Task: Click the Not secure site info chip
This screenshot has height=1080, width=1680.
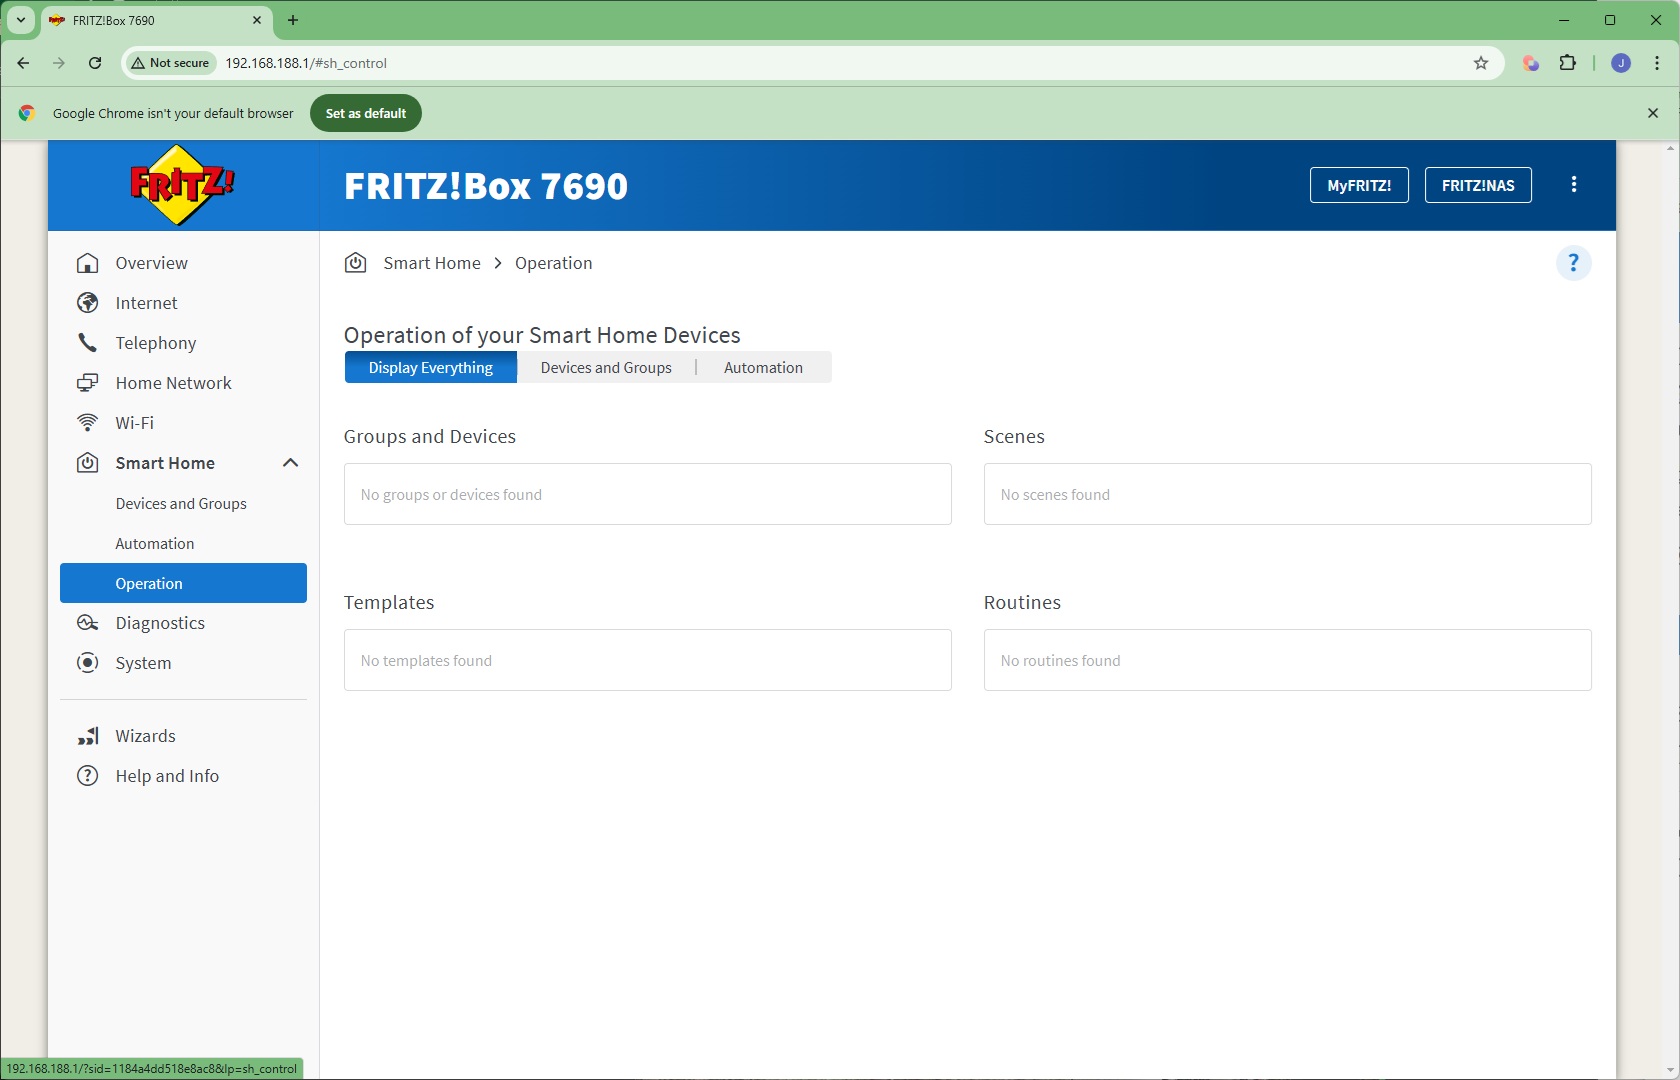Action: [x=170, y=63]
